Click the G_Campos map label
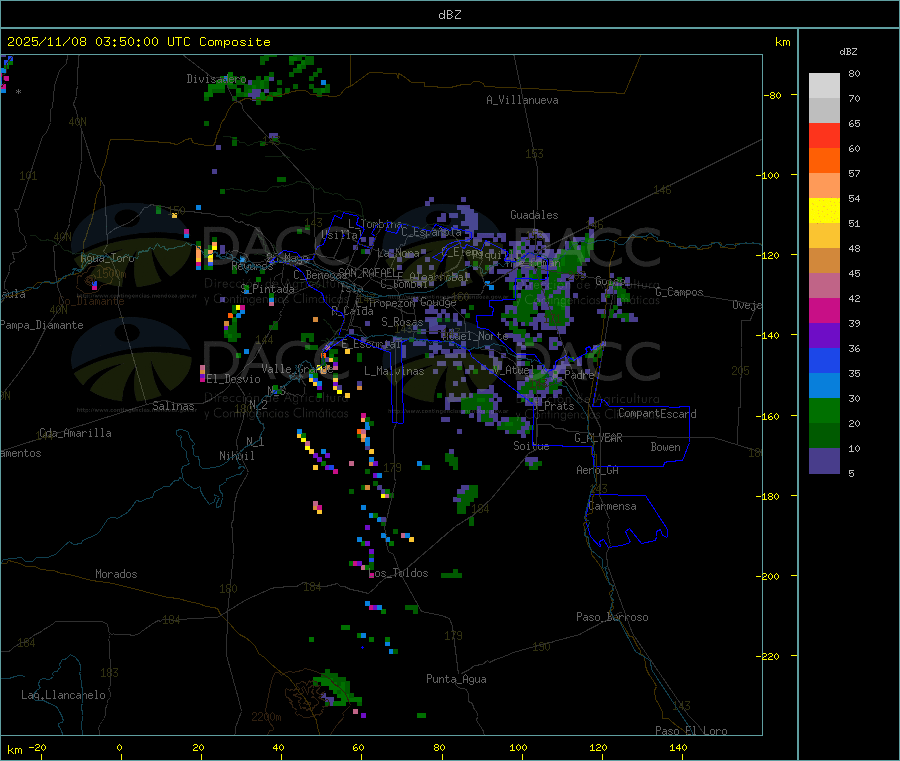This screenshot has width=900, height=761. [x=679, y=292]
